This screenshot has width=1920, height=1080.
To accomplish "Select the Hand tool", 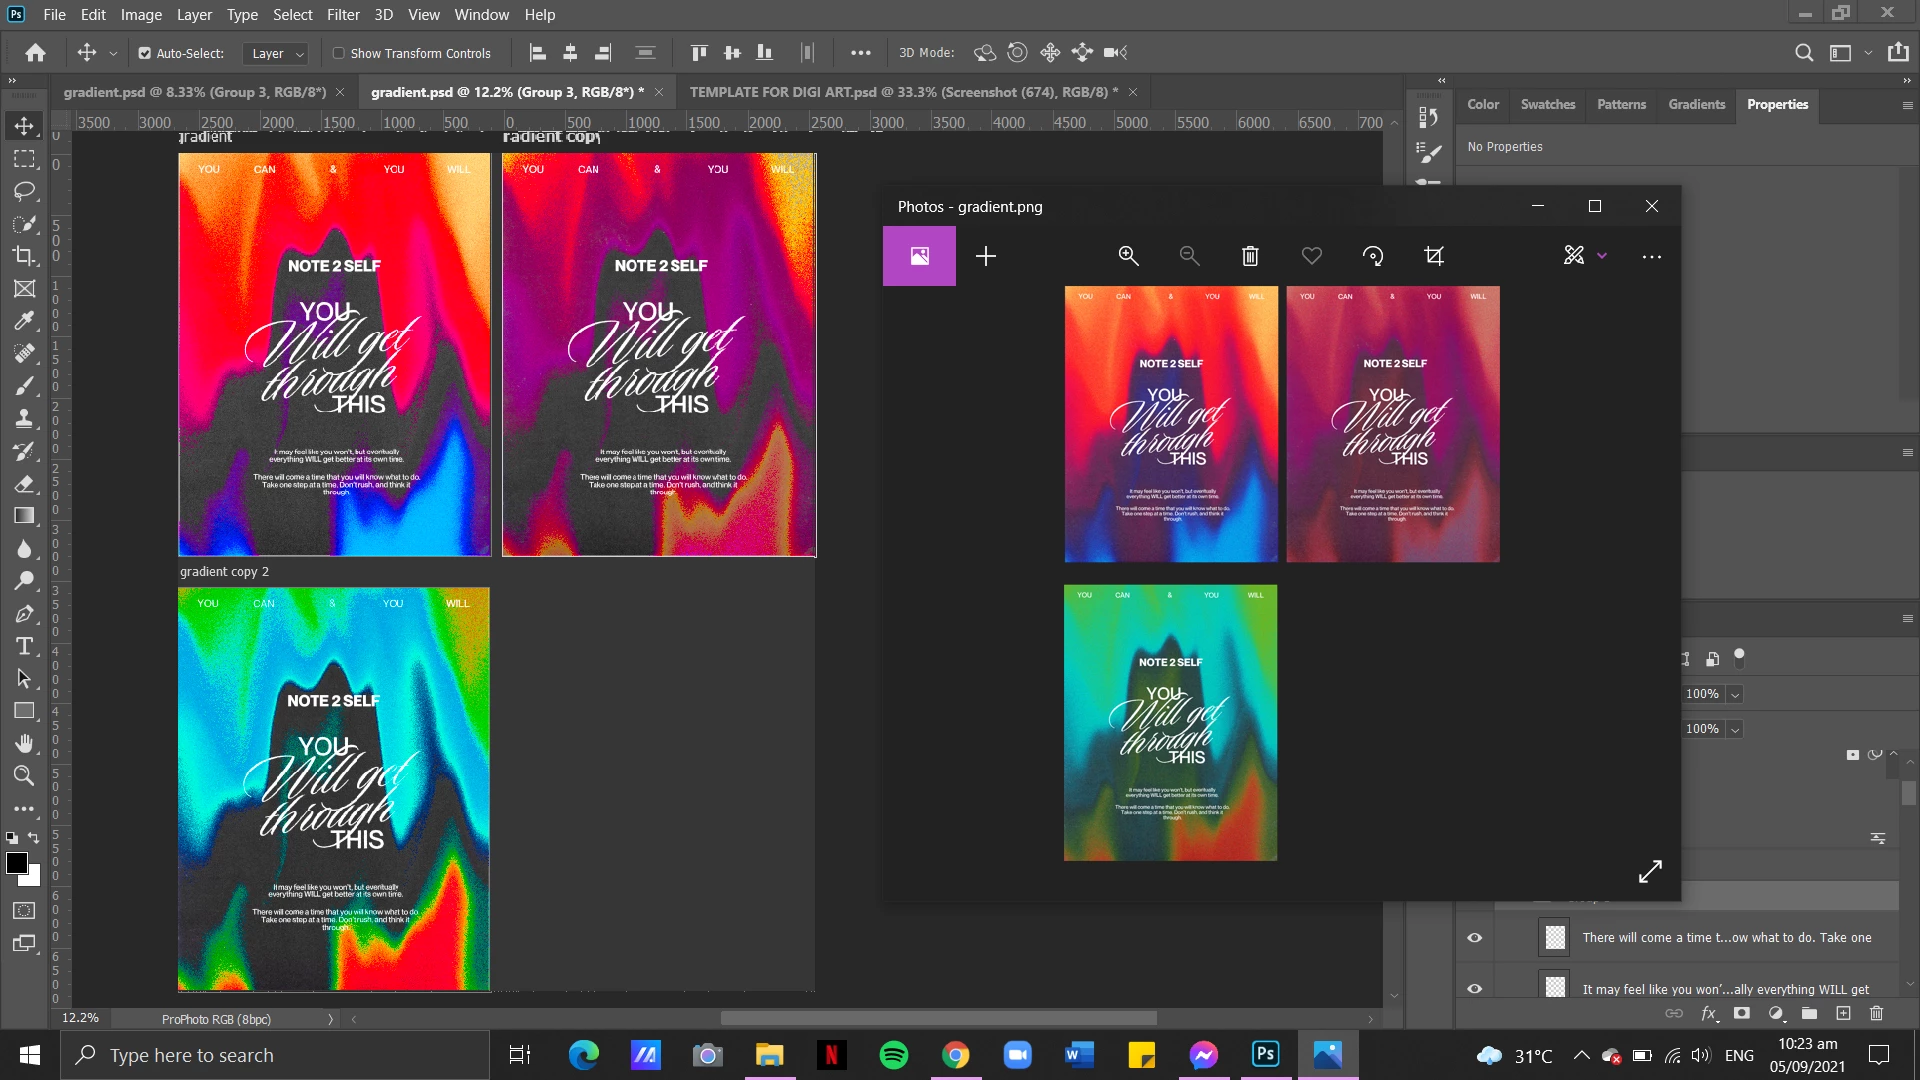I will pyautogui.click(x=24, y=743).
